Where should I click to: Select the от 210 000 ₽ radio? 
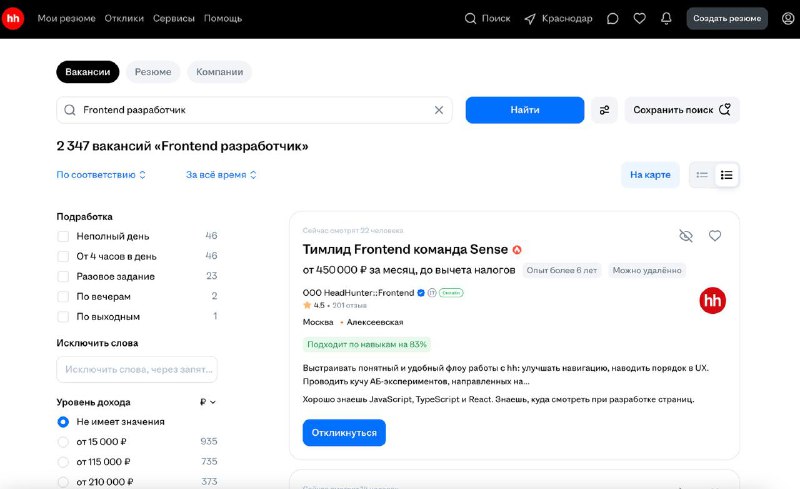click(x=63, y=482)
